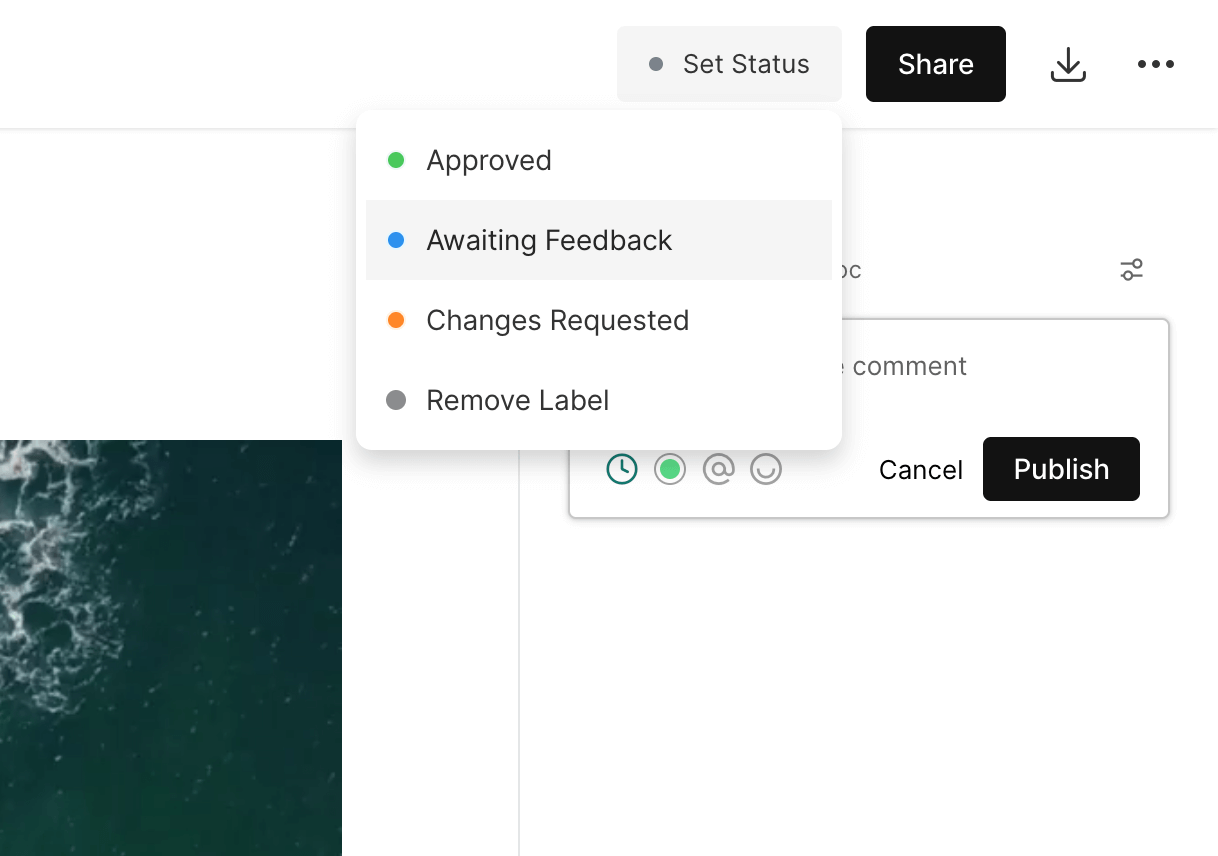The image size is (1218, 856).
Task: Choose Awaiting Feedback status
Action: pyautogui.click(x=549, y=240)
